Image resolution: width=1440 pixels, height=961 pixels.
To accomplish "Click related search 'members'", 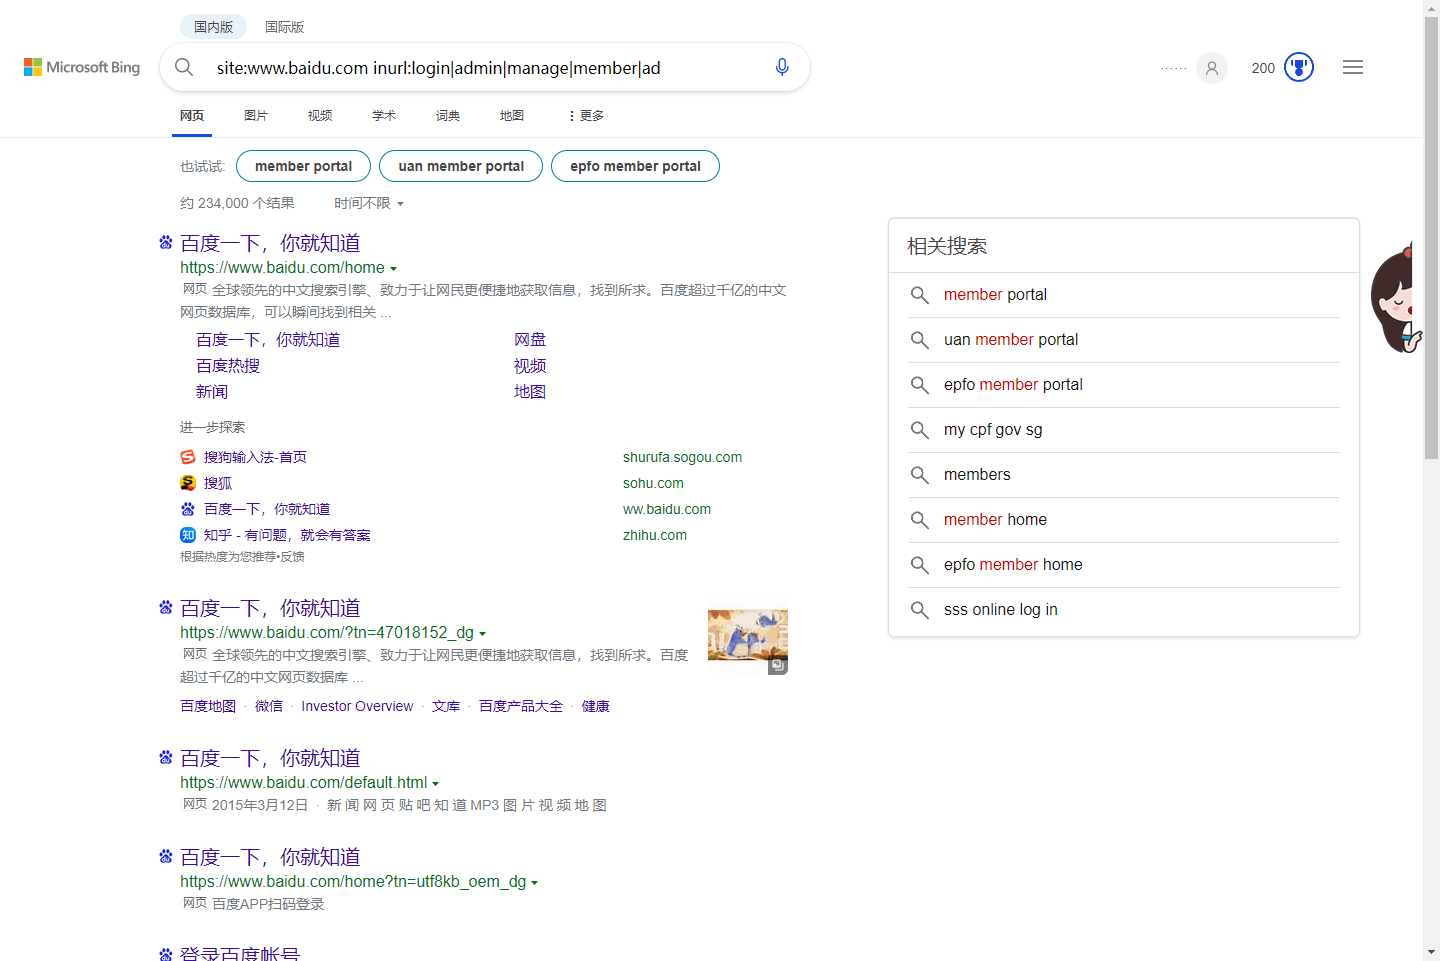I will click(977, 475).
